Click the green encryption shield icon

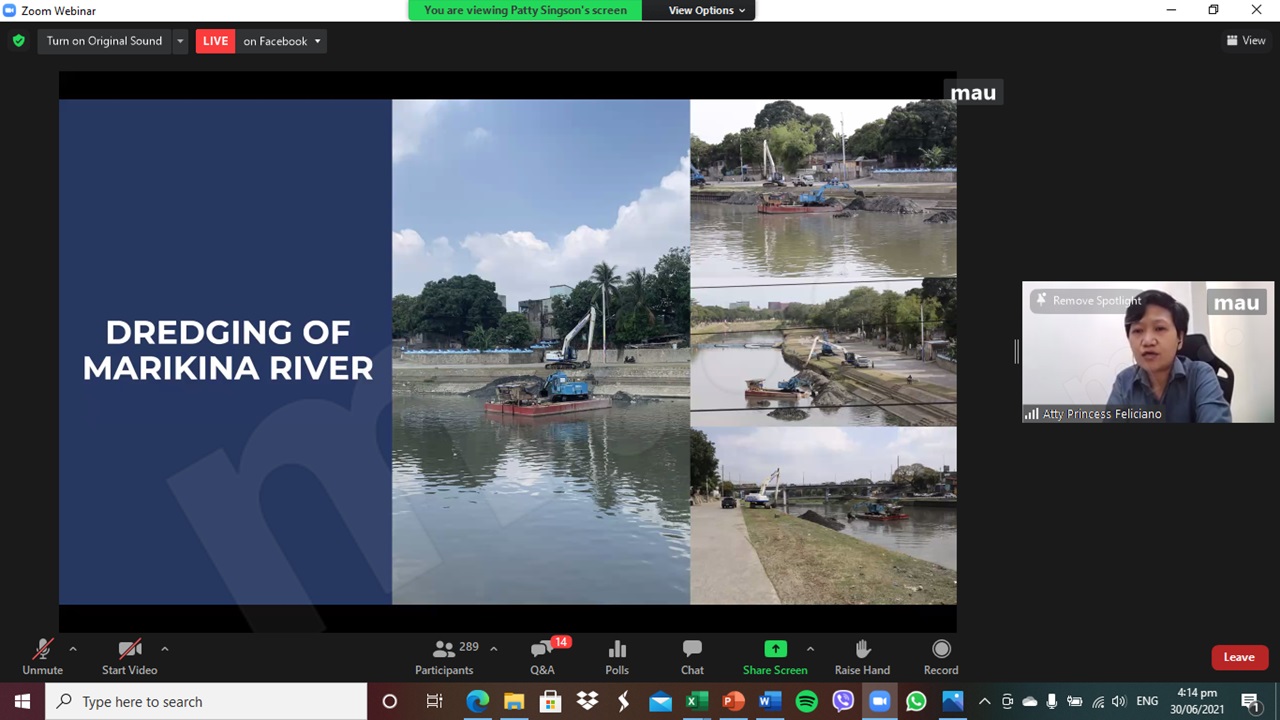(18, 41)
